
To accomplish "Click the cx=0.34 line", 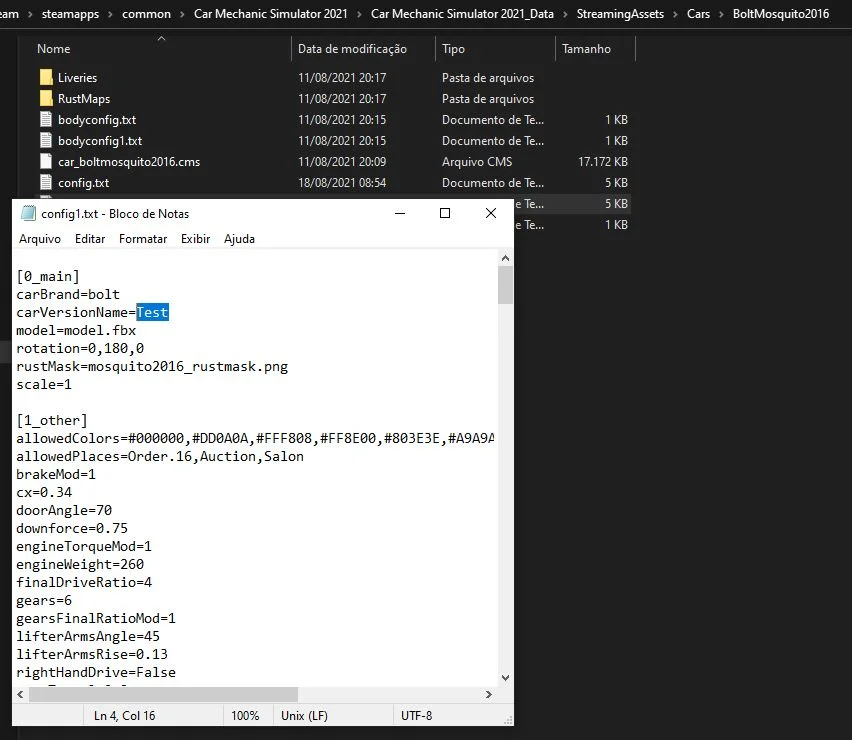I will click(44, 492).
